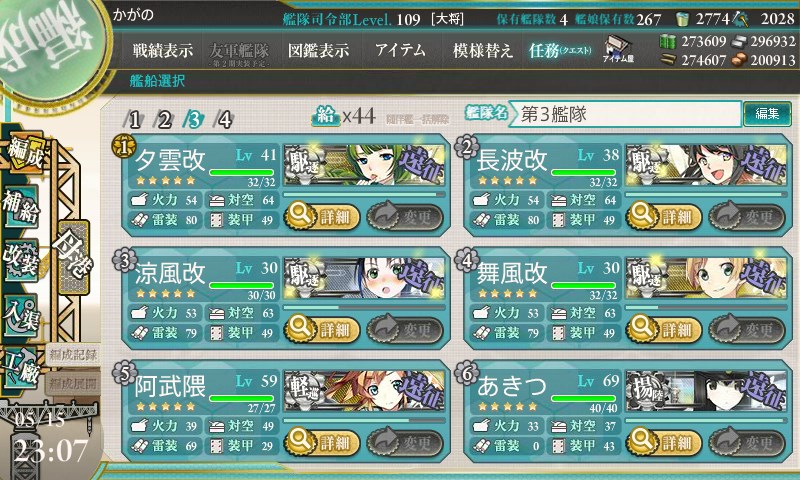Click the fleet name field 第3艦隊
Screen dimensions: 800x480
pyautogui.click(x=624, y=114)
